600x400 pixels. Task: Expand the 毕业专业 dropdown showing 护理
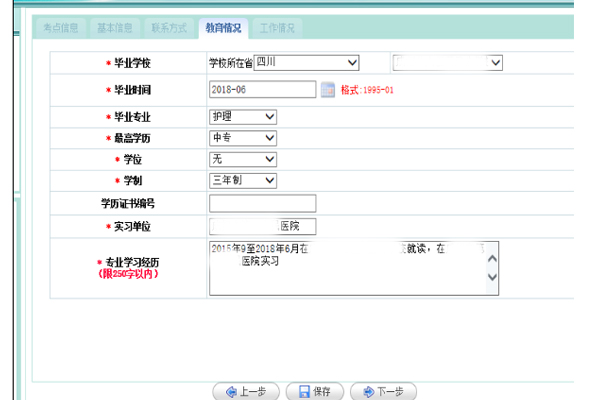coord(243,117)
